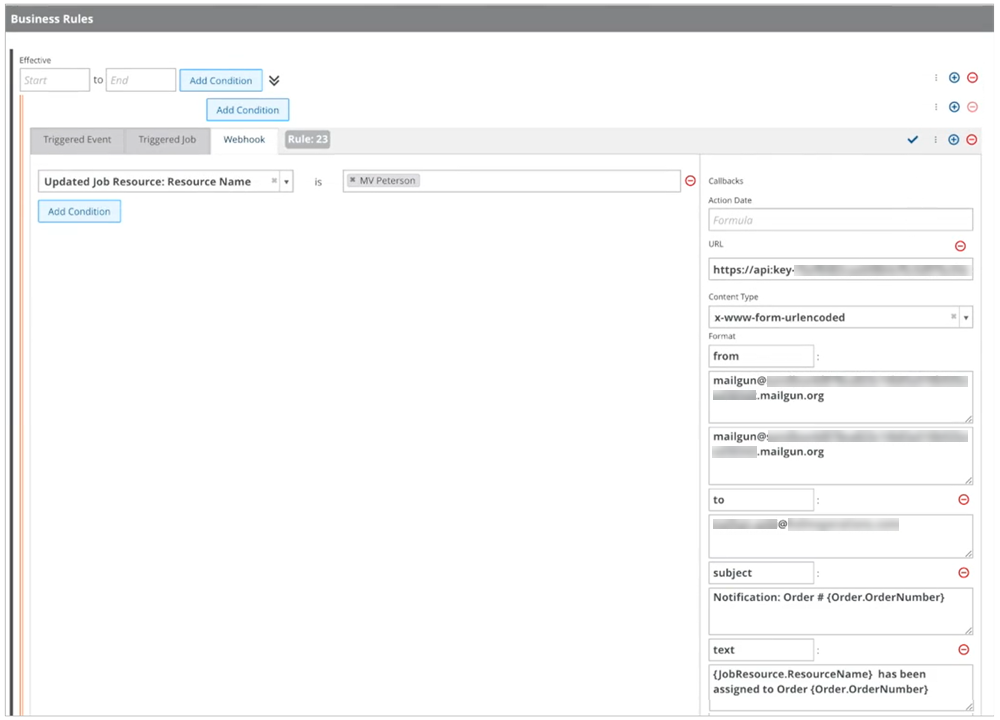This screenshot has width=1000, height=720.
Task: Click the plus icon in the second condition row
Action: (x=954, y=107)
